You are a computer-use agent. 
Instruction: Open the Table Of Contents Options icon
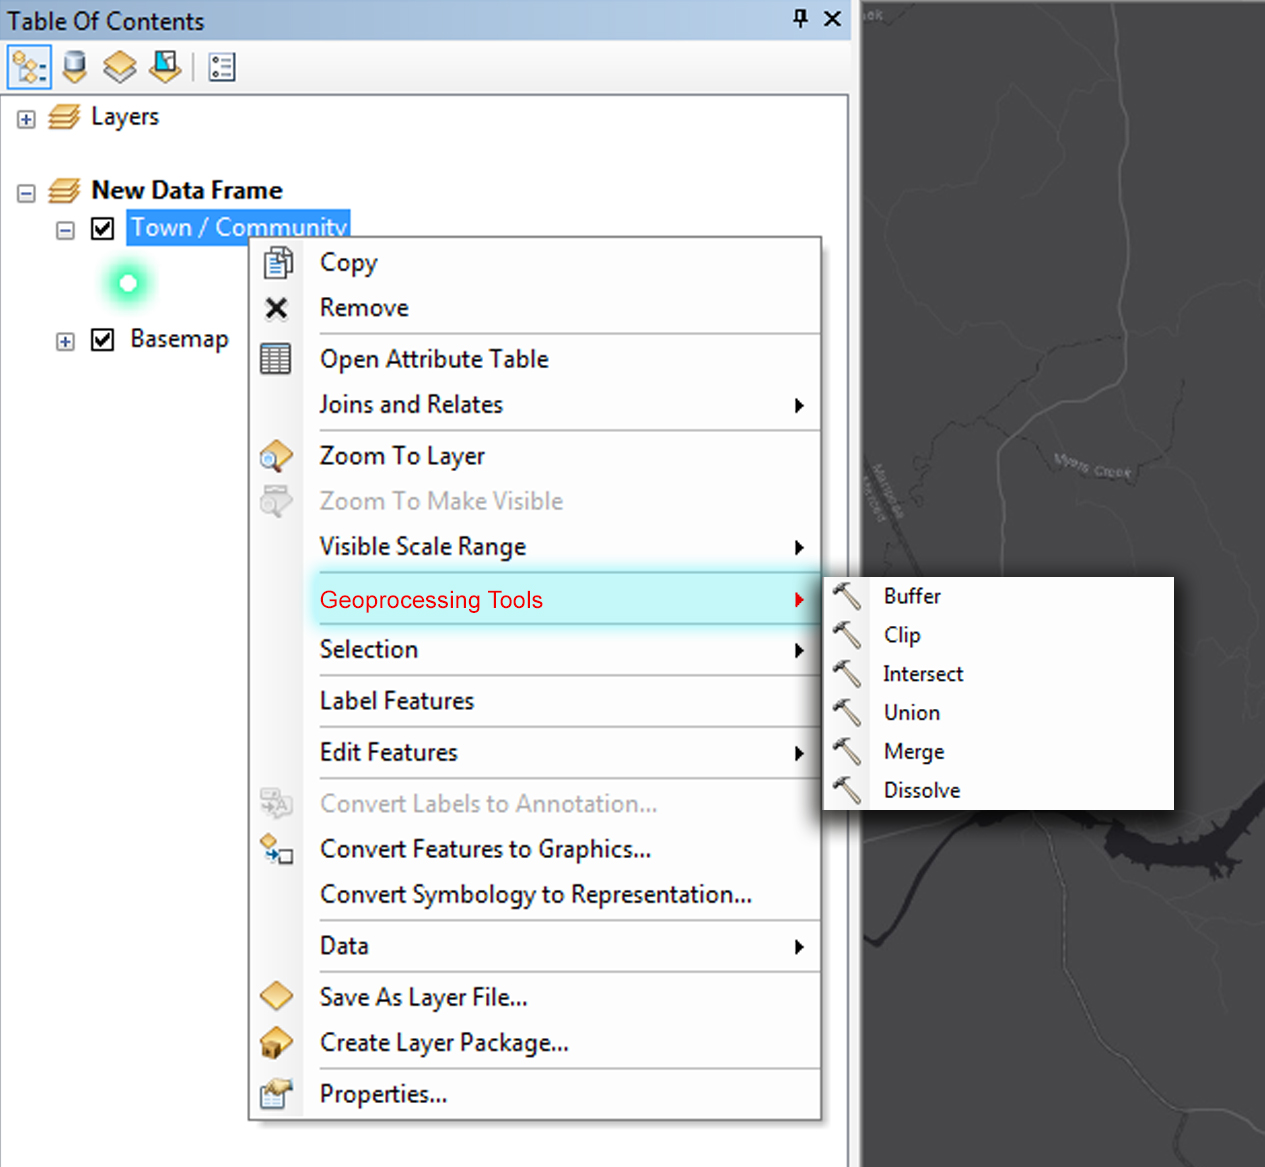(221, 66)
